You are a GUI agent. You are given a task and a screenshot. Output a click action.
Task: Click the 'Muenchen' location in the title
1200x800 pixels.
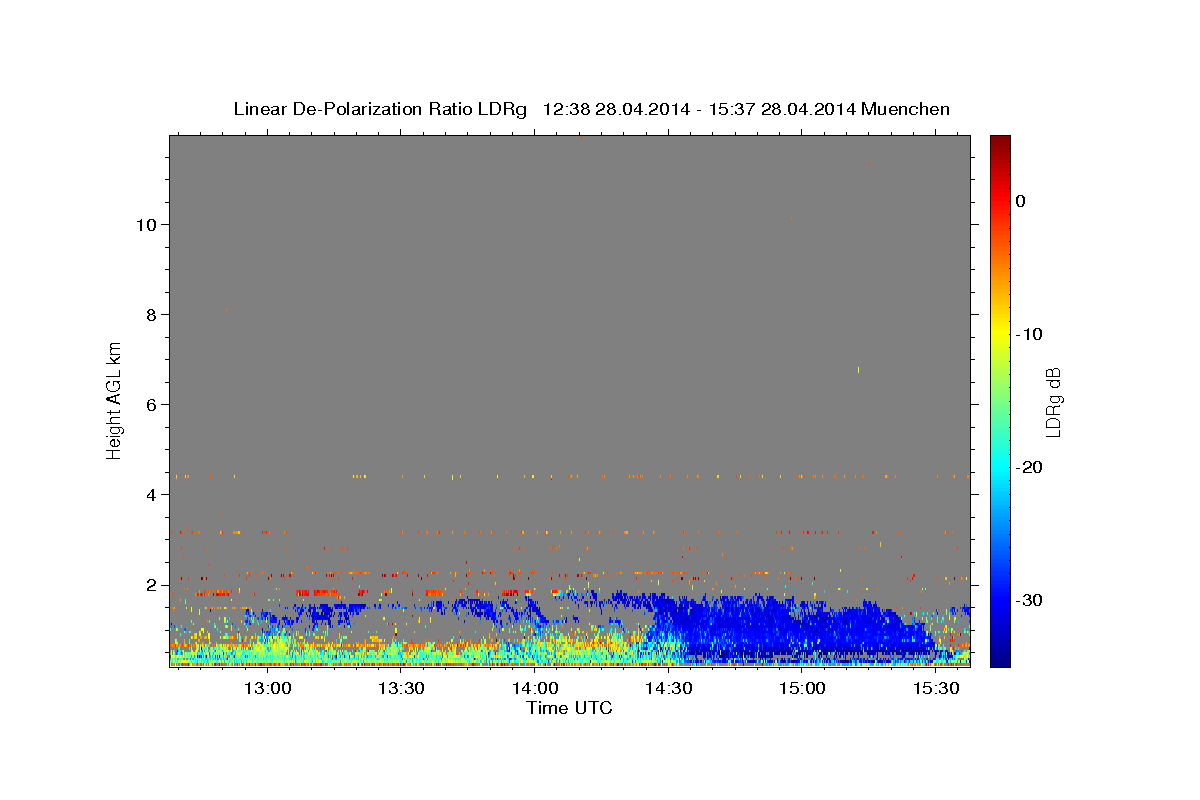[x=906, y=109]
